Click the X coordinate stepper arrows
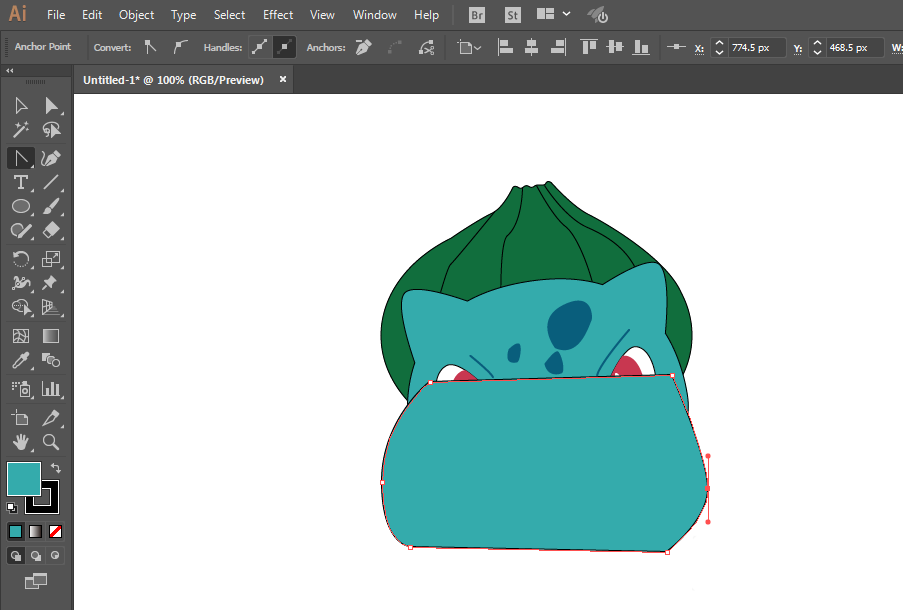The image size is (903, 610). tap(718, 48)
